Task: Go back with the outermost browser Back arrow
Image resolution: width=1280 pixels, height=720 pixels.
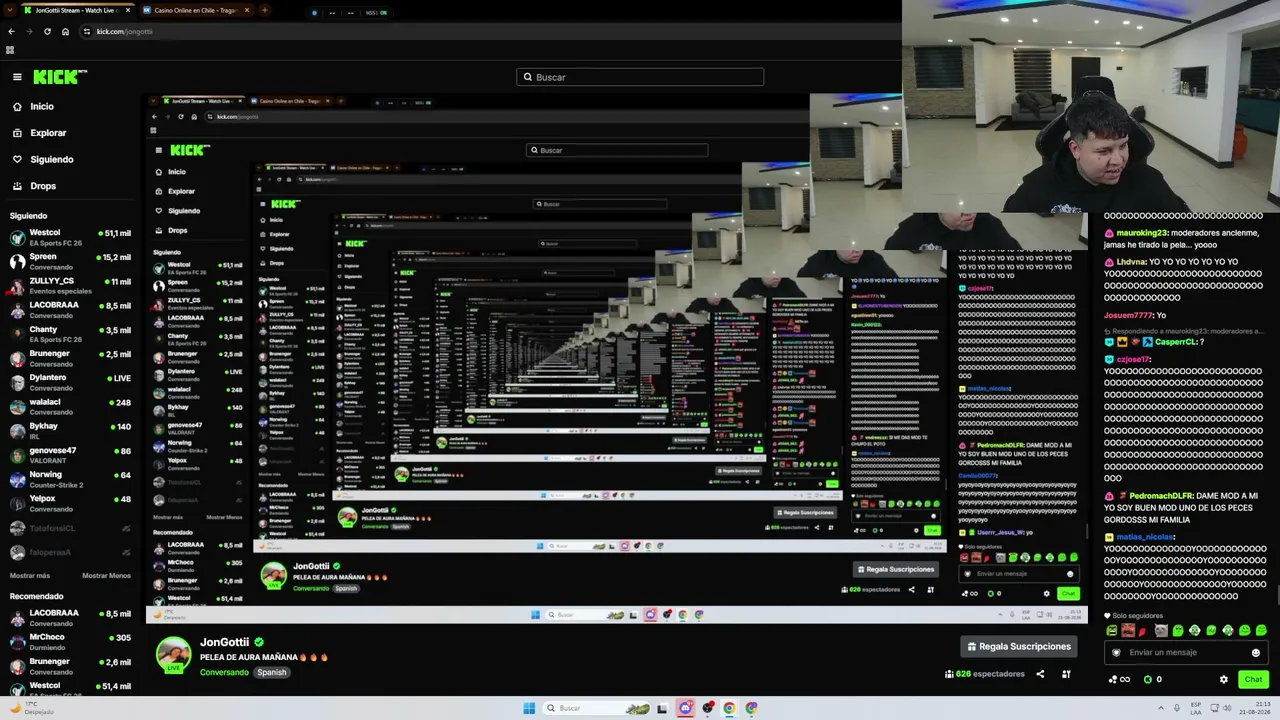Action: [11, 31]
